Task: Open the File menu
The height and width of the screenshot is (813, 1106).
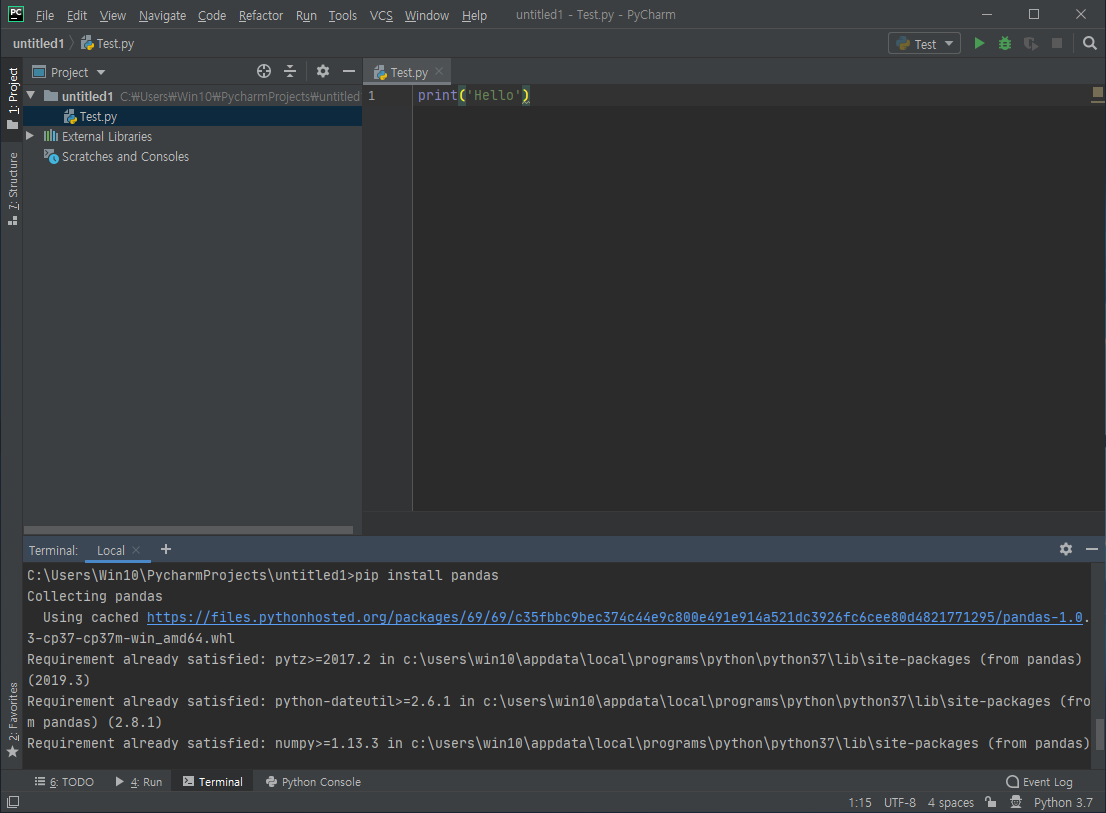Action: pos(44,15)
